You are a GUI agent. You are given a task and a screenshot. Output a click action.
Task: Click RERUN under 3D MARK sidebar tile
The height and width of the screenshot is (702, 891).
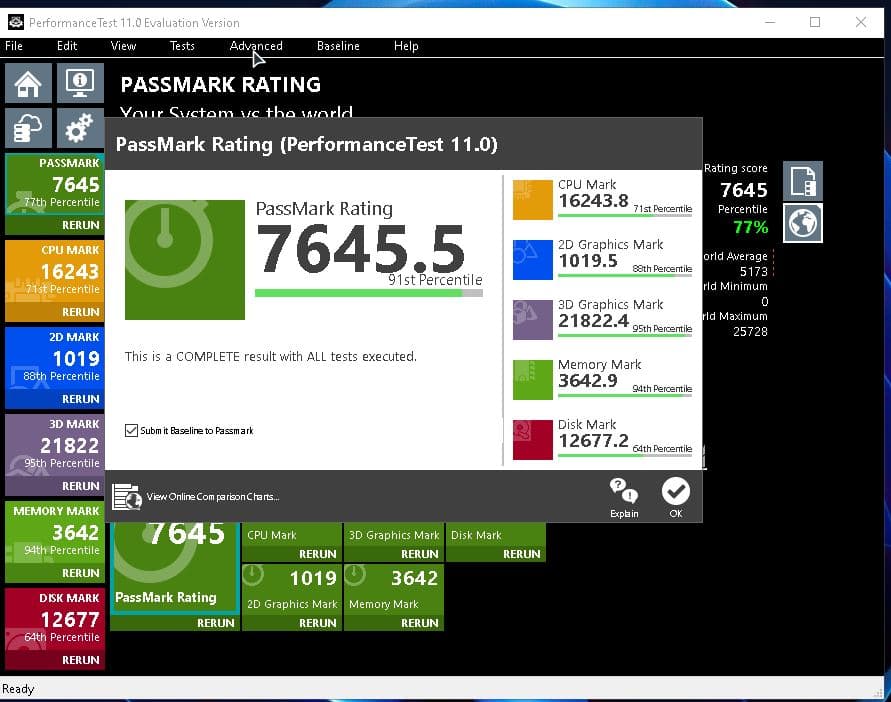pyautogui.click(x=81, y=486)
